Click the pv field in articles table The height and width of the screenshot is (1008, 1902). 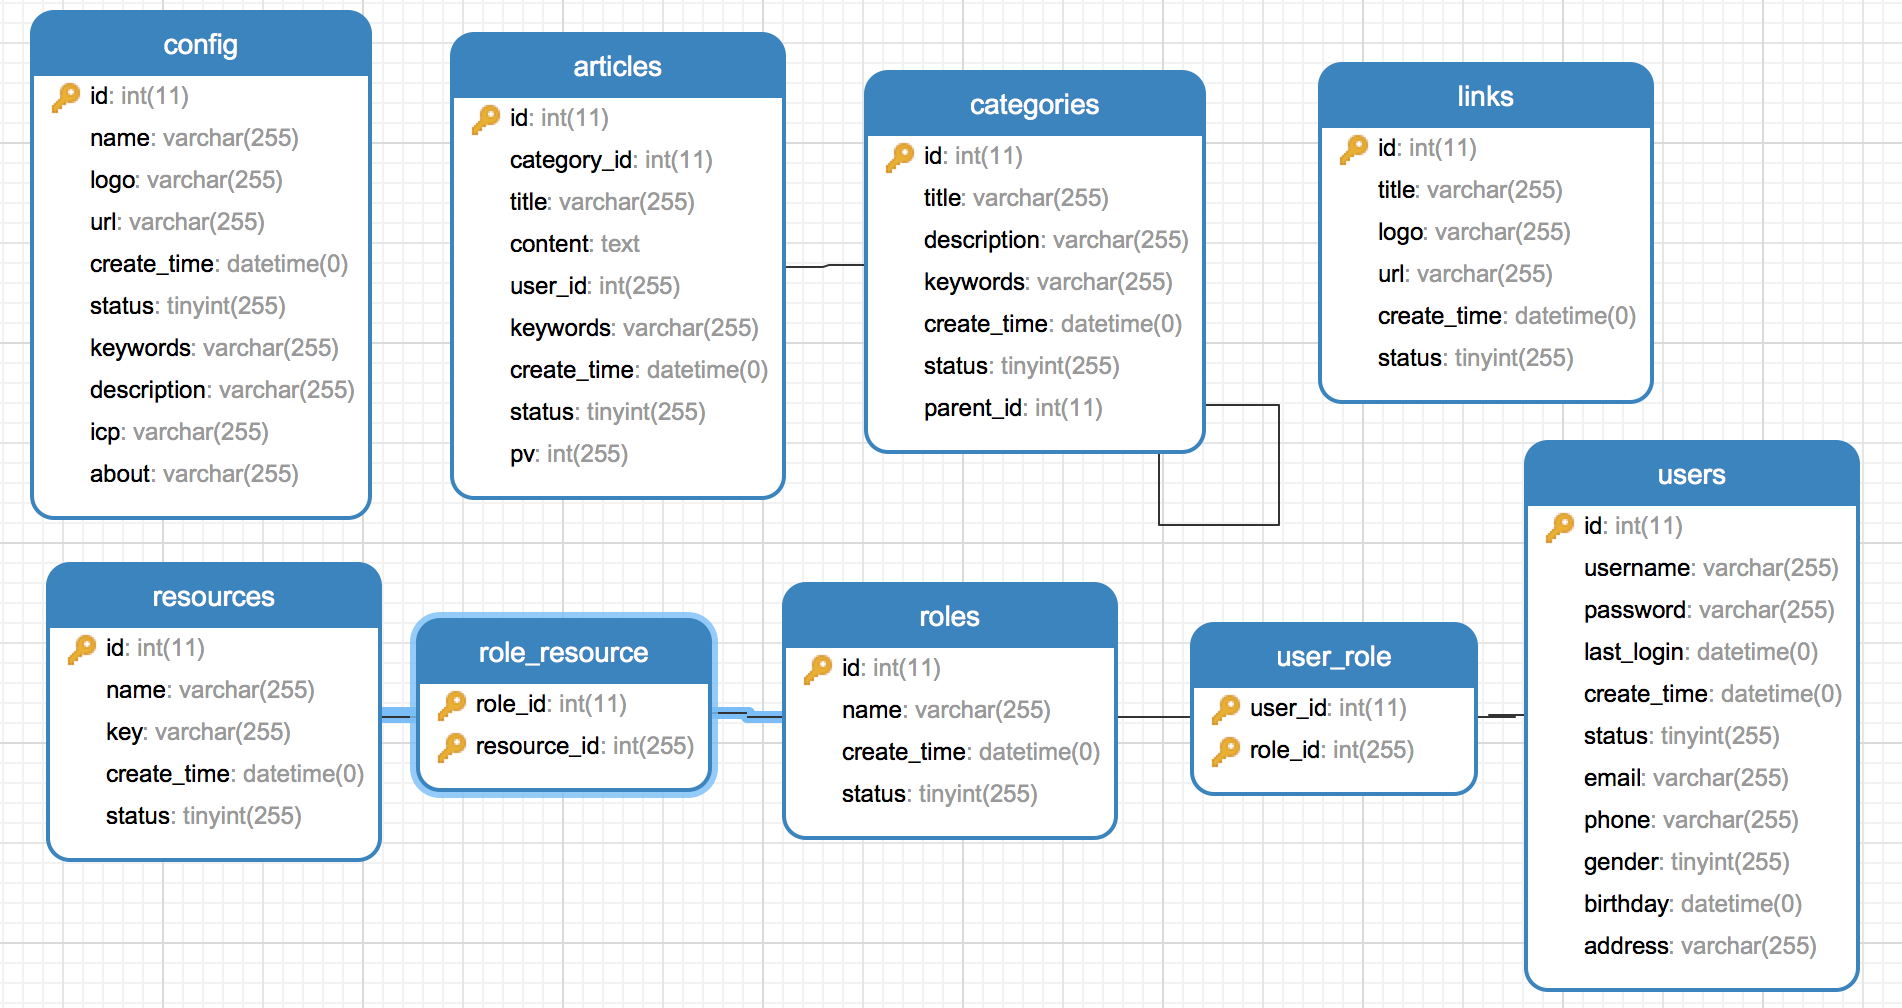568,454
